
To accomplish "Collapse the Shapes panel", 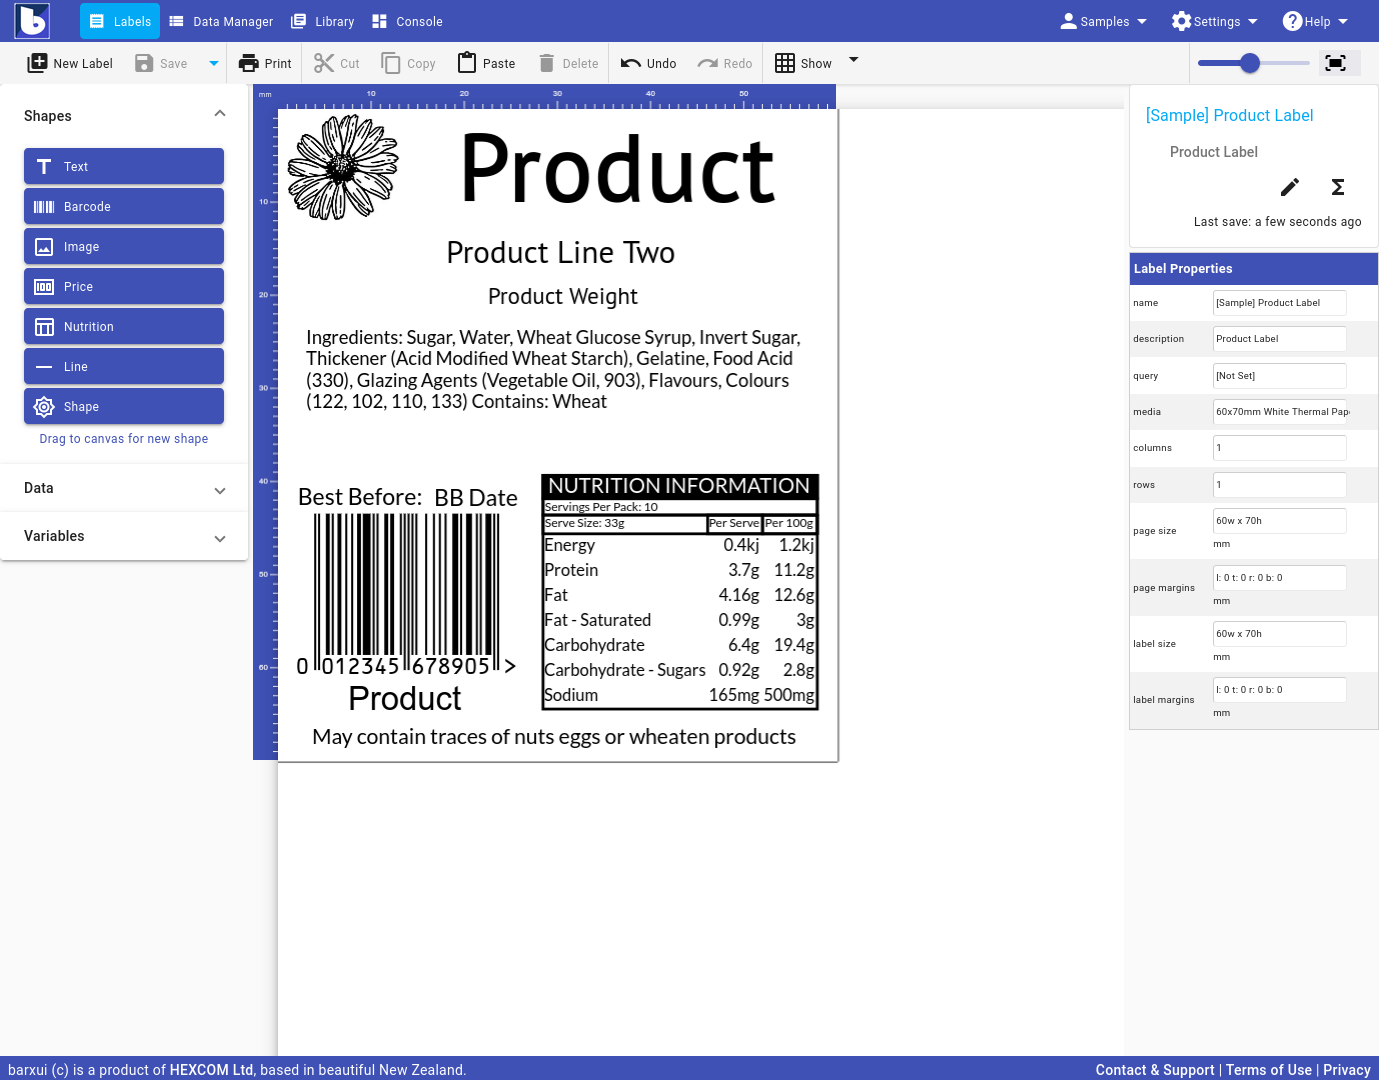I will 220,114.
